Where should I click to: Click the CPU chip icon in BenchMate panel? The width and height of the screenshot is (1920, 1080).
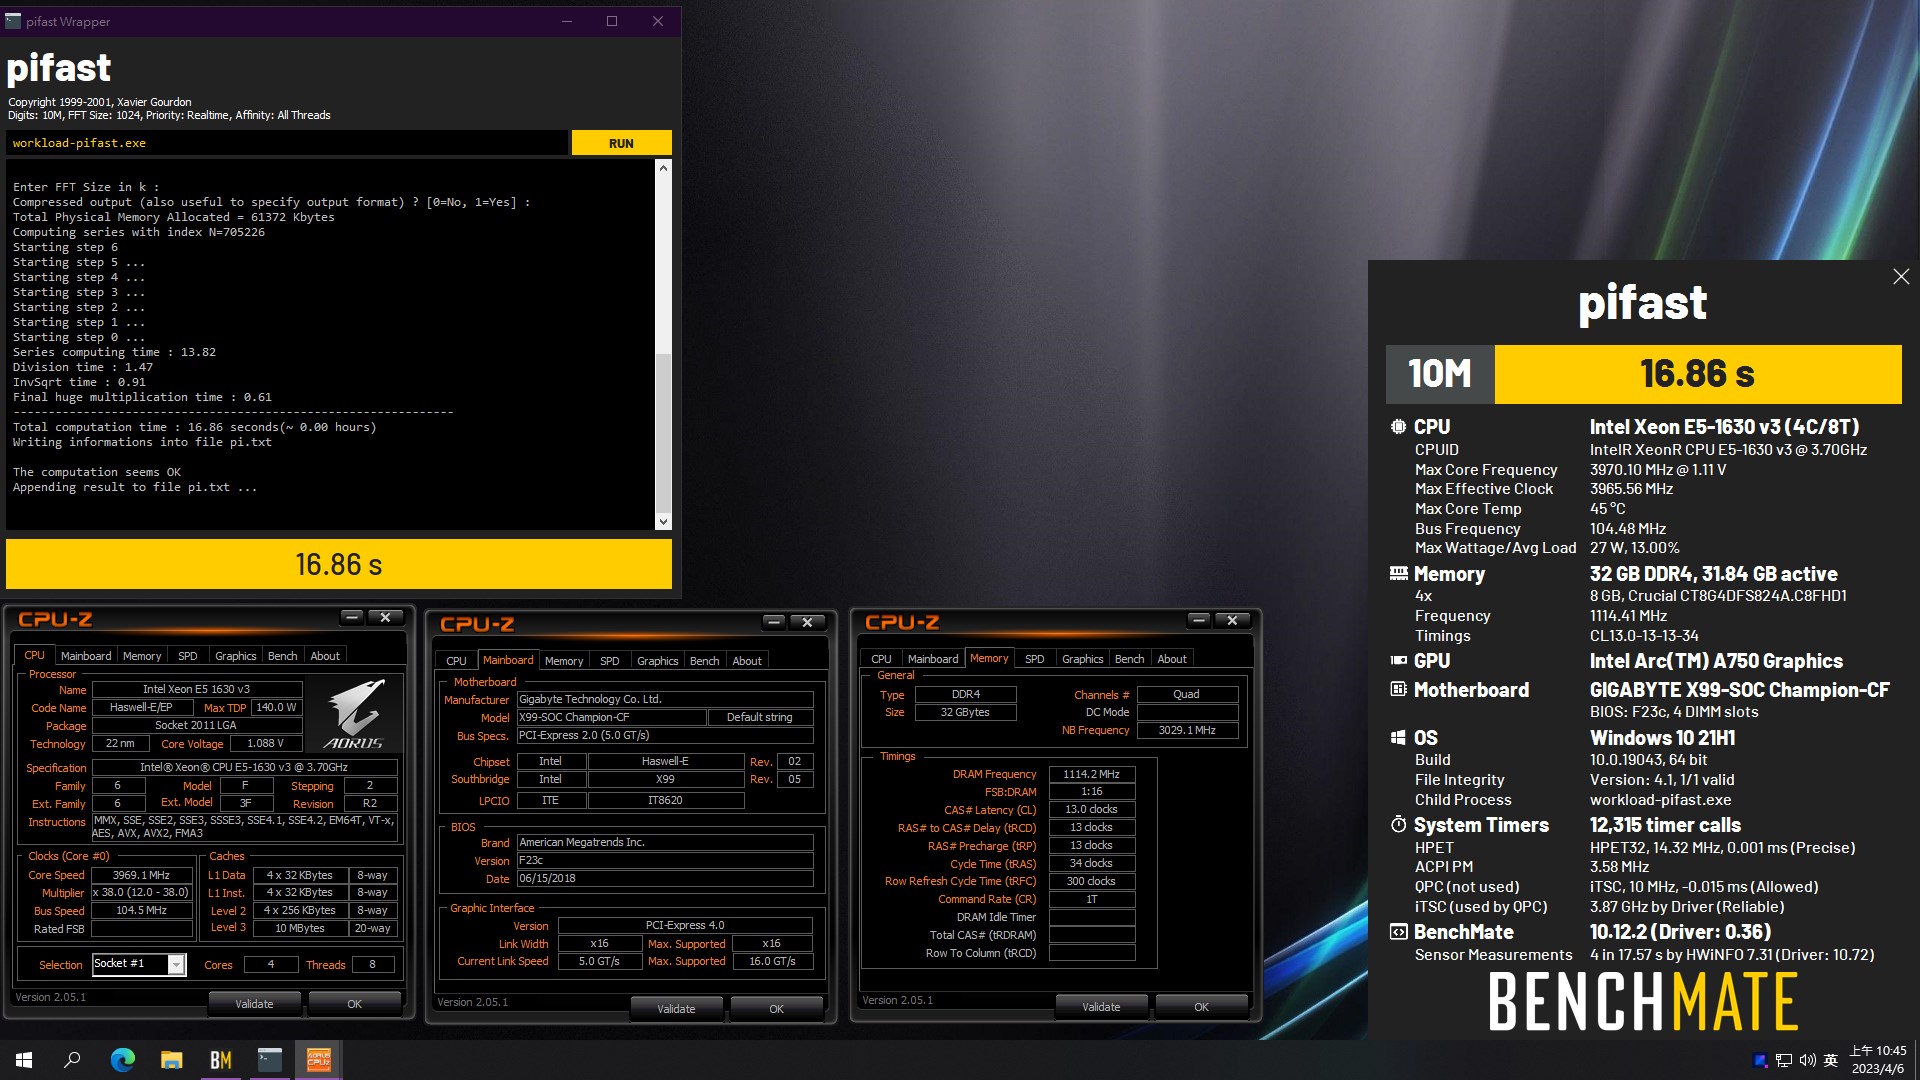coord(1398,427)
